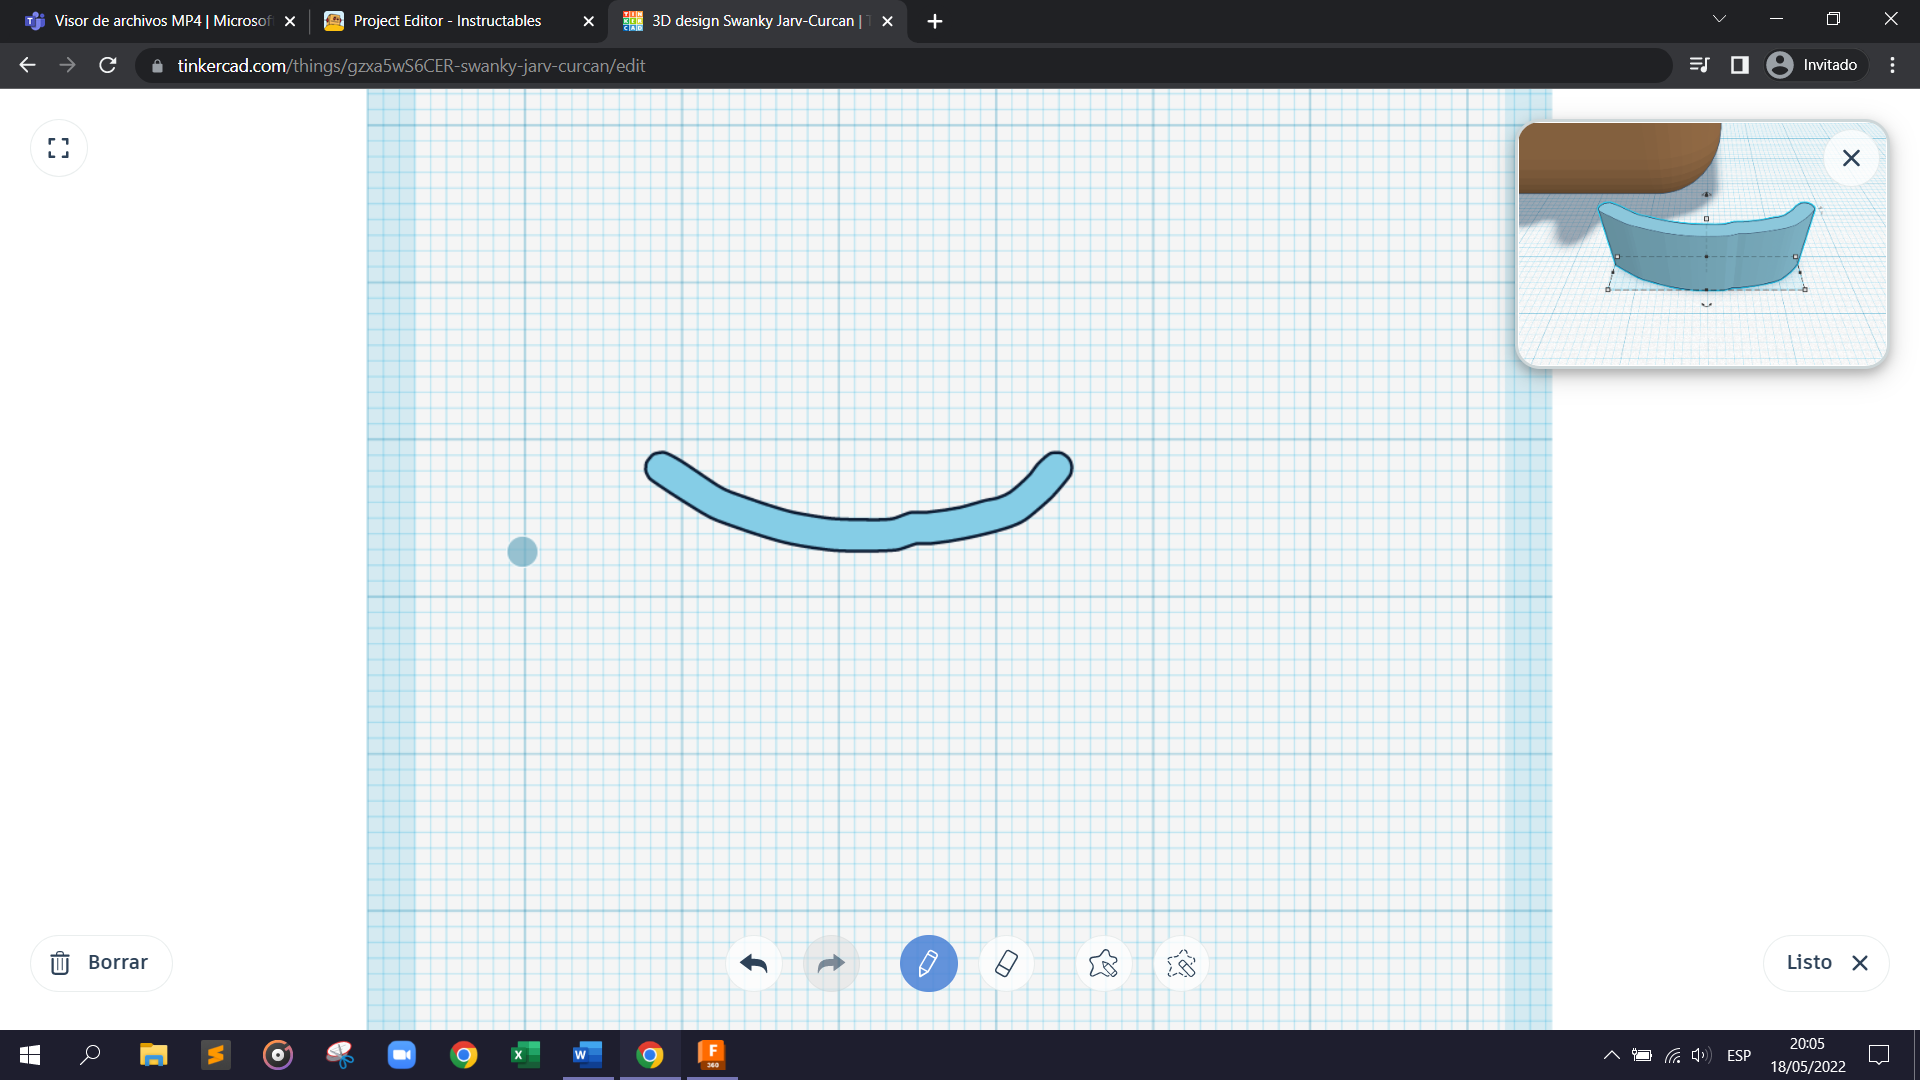Viewport: 1920px width, 1080px height.
Task: Open Fusion 360 from taskbar
Action: pos(711,1054)
